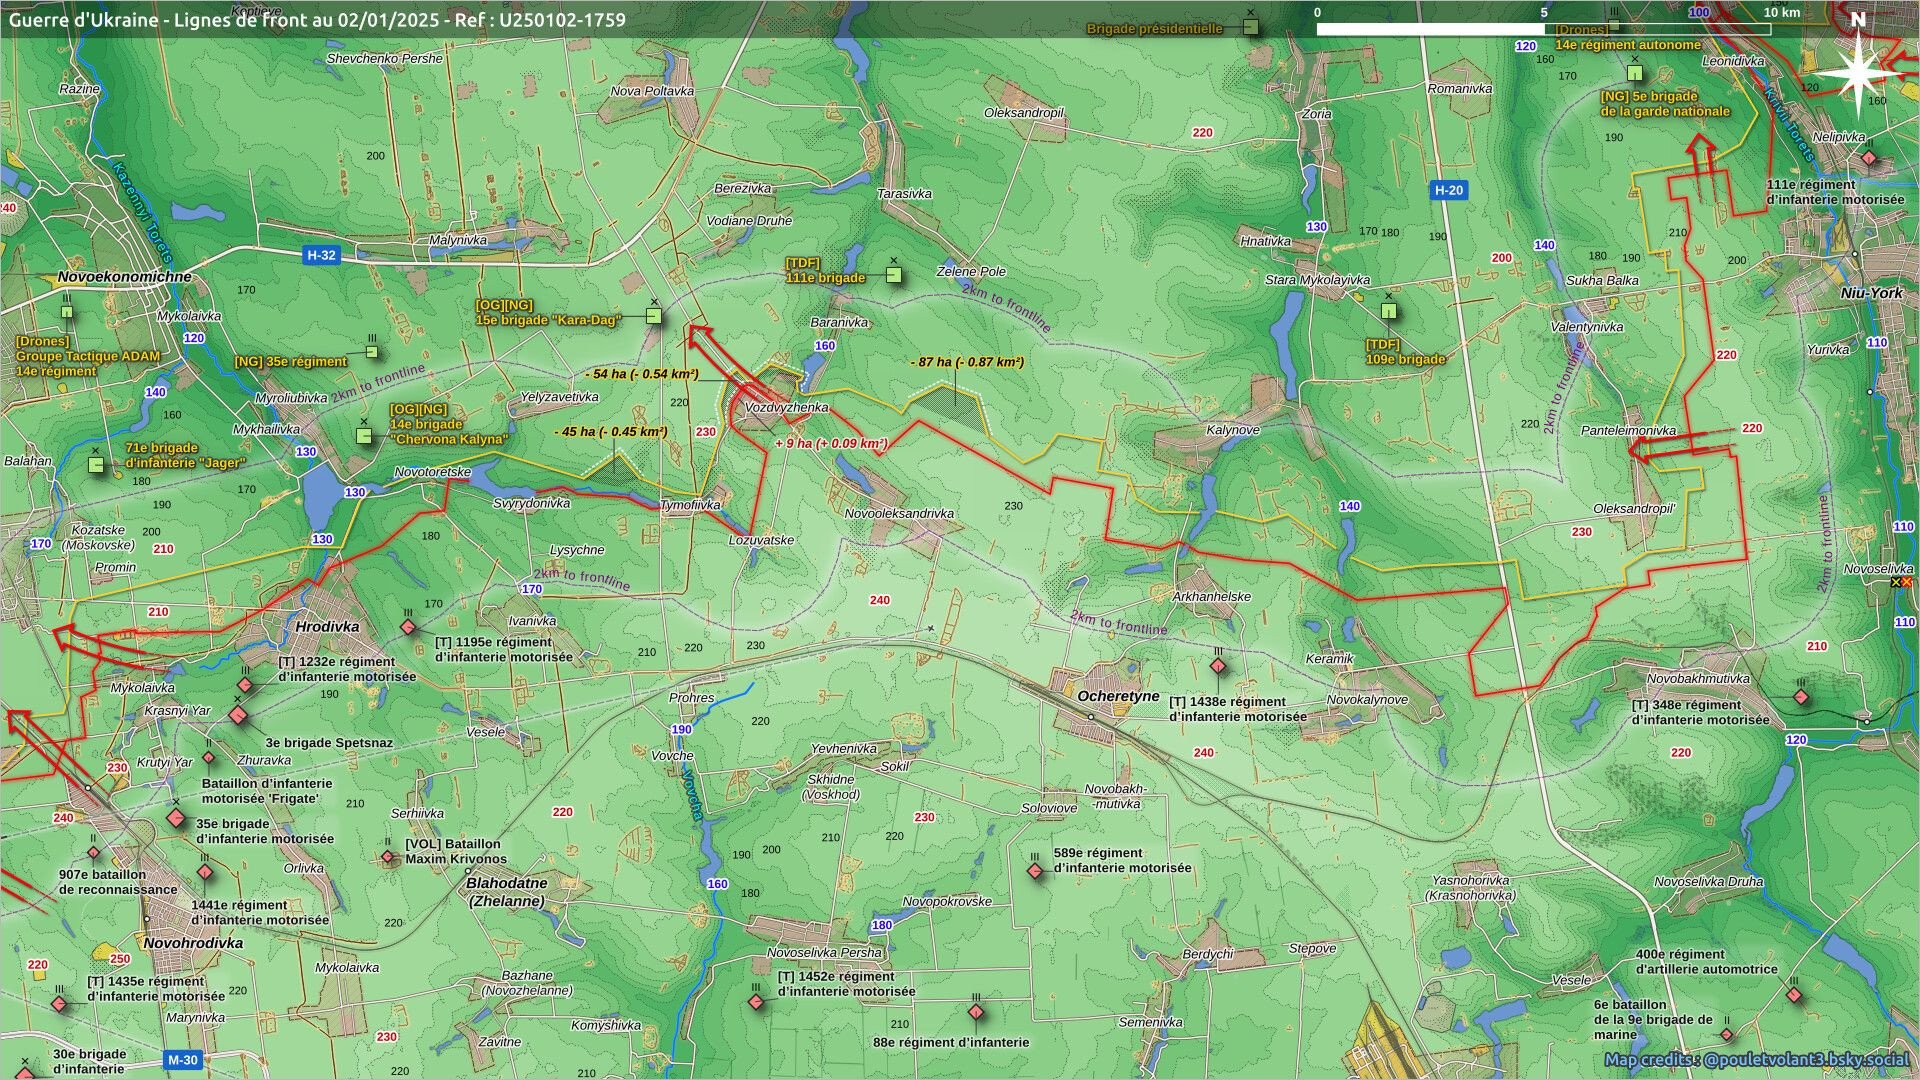Image resolution: width=1920 pixels, height=1080 pixels.
Task: Click the distance scale bar
Action: (1543, 29)
